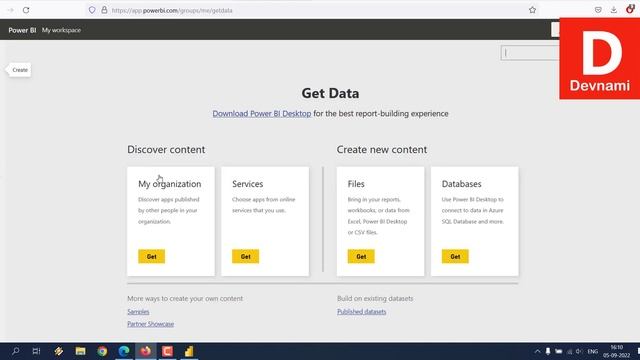Click Get under Services

click(x=245, y=256)
